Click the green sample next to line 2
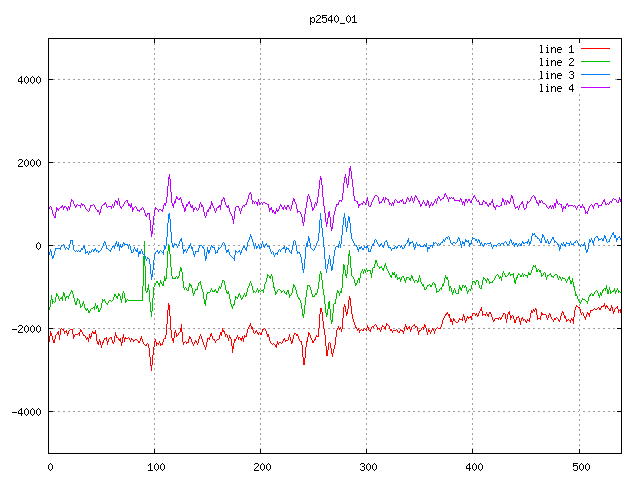Image resolution: width=640 pixels, height=480 pixels. click(x=595, y=62)
